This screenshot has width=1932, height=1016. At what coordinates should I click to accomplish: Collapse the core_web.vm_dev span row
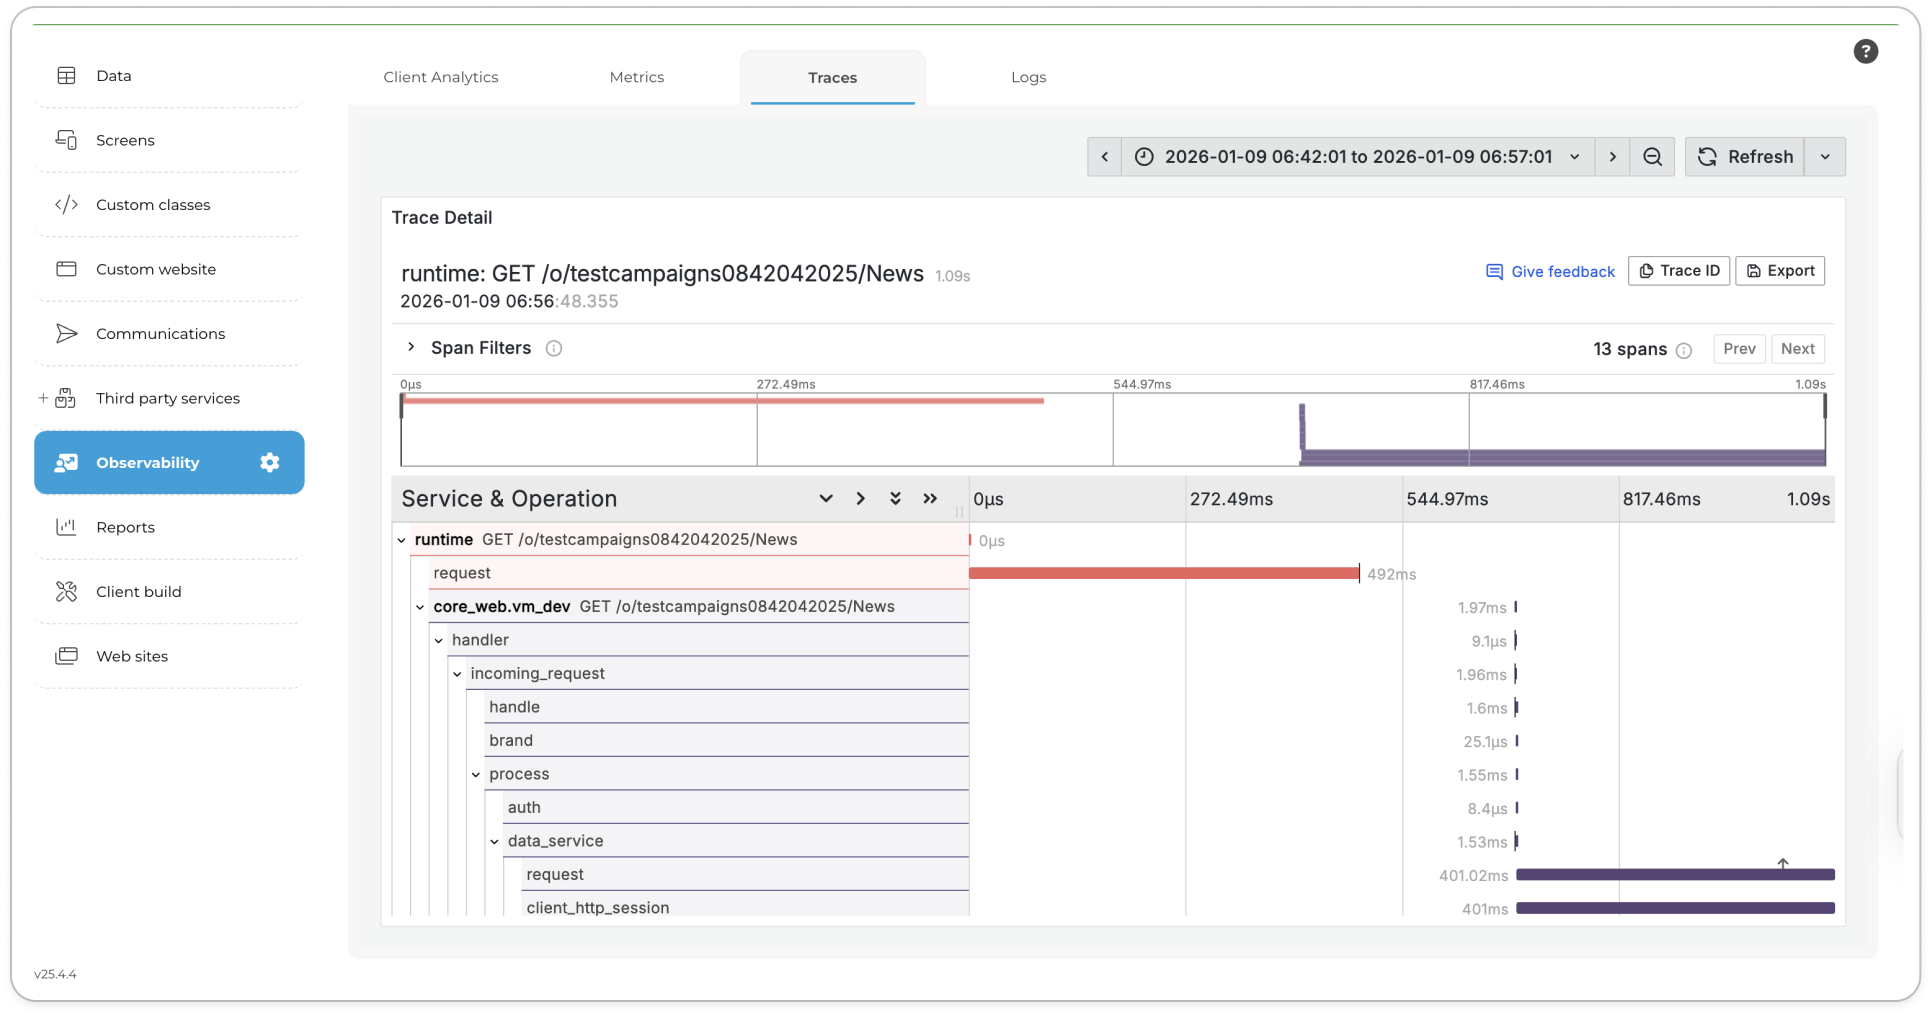(420, 607)
